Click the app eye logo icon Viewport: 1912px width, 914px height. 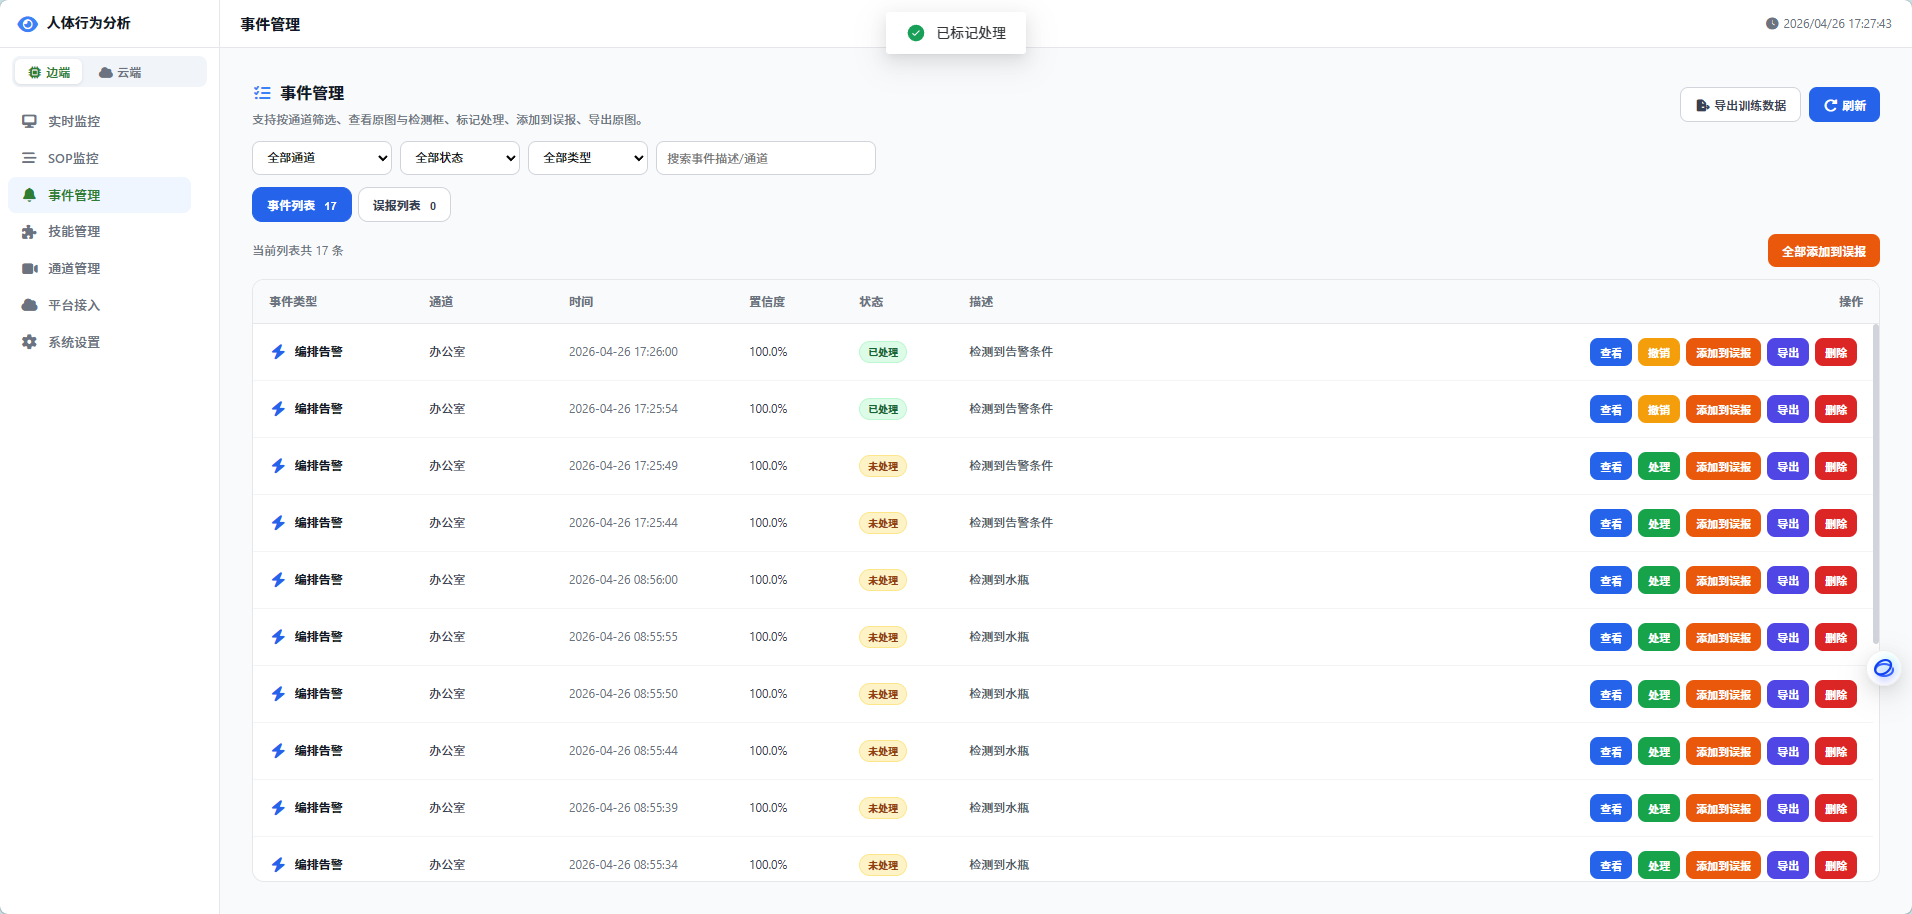[x=28, y=23]
